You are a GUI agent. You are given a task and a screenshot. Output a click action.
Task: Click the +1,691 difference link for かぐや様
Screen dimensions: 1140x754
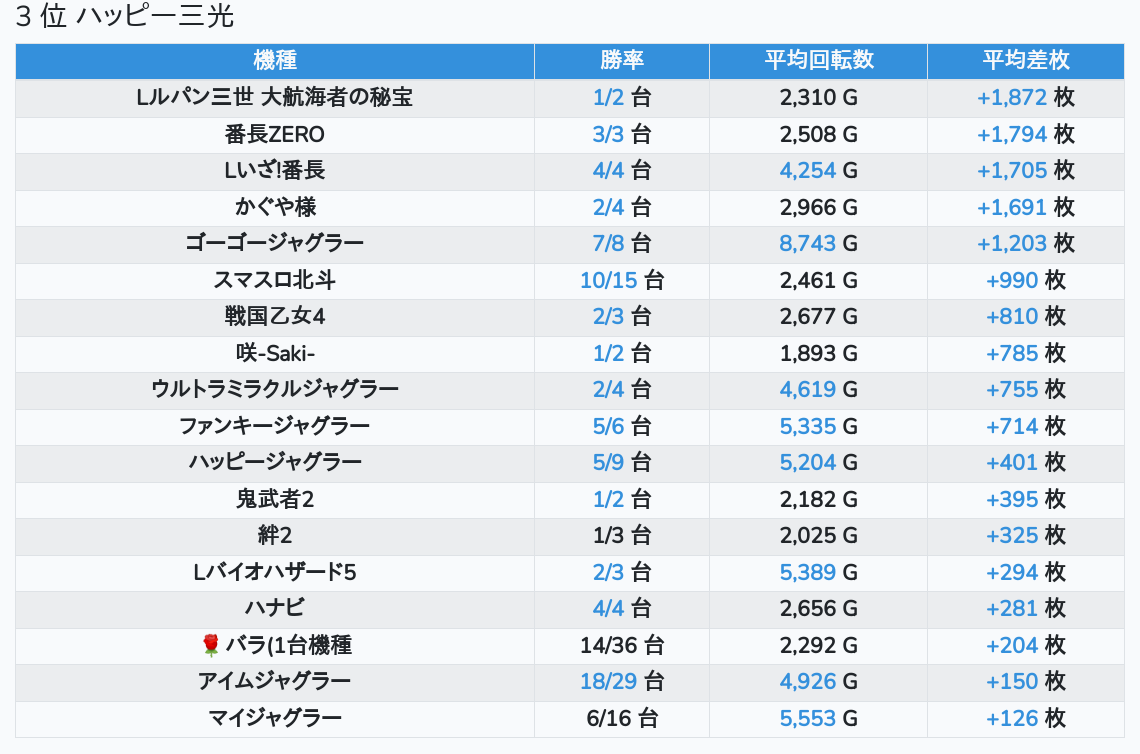click(x=1012, y=207)
